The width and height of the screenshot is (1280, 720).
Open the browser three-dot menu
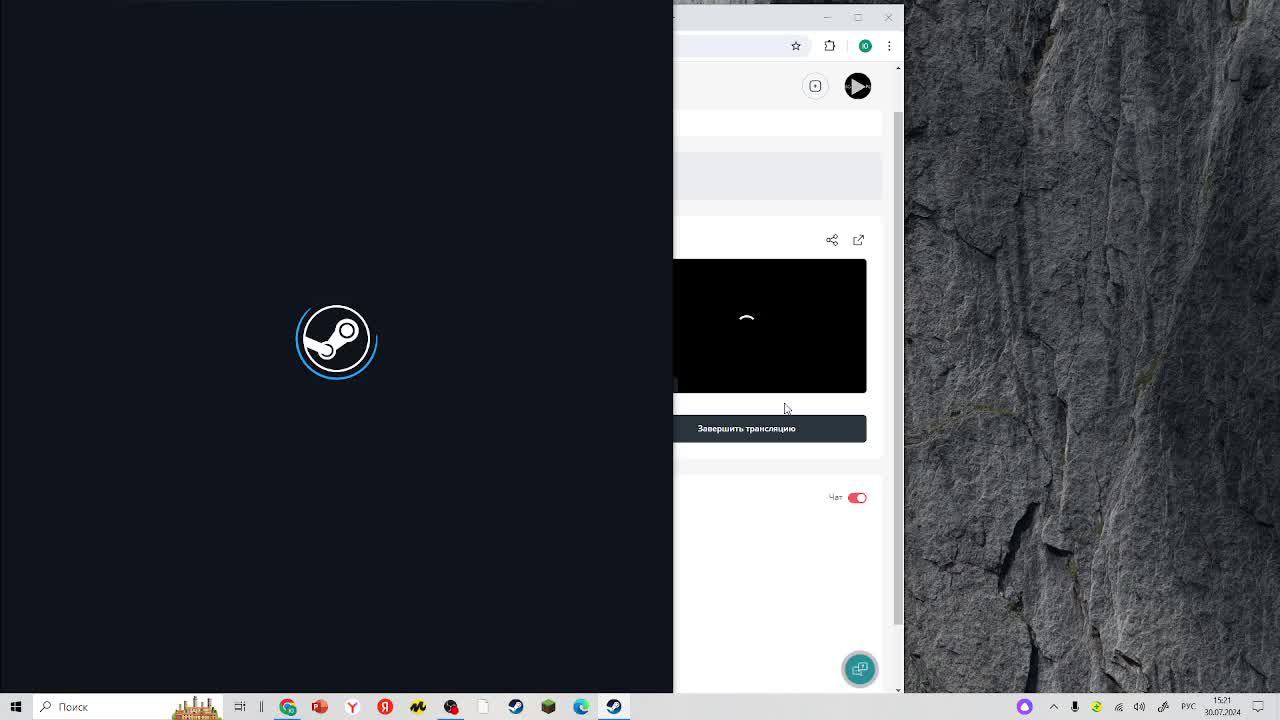(889, 46)
